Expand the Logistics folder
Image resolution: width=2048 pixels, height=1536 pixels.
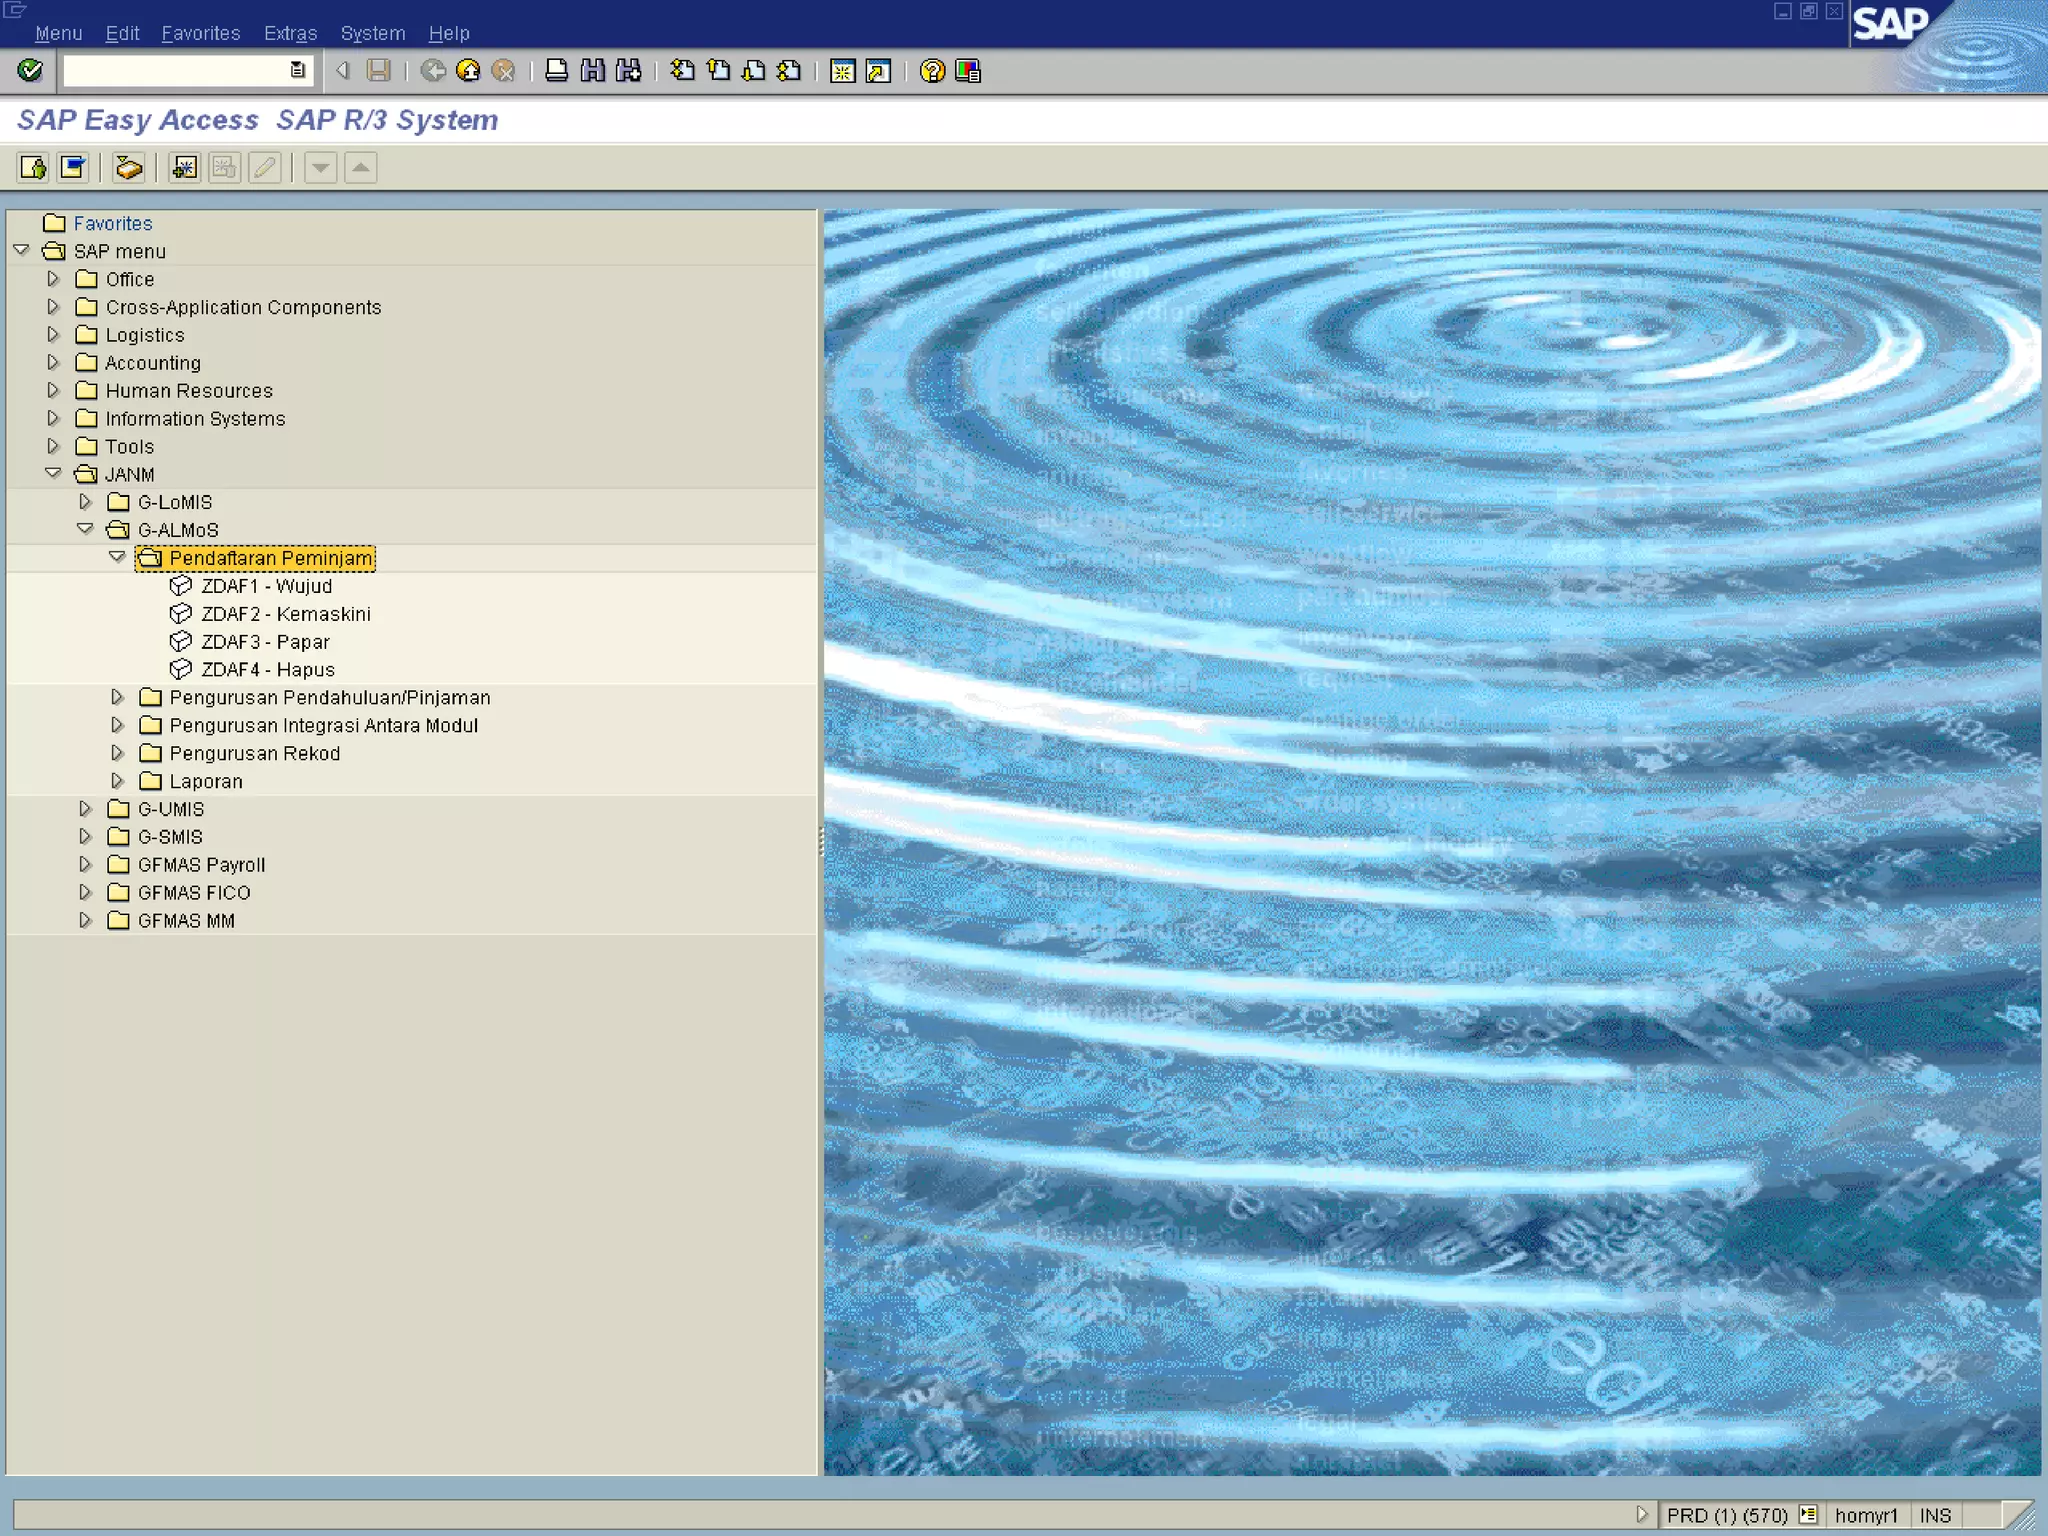pyautogui.click(x=53, y=334)
